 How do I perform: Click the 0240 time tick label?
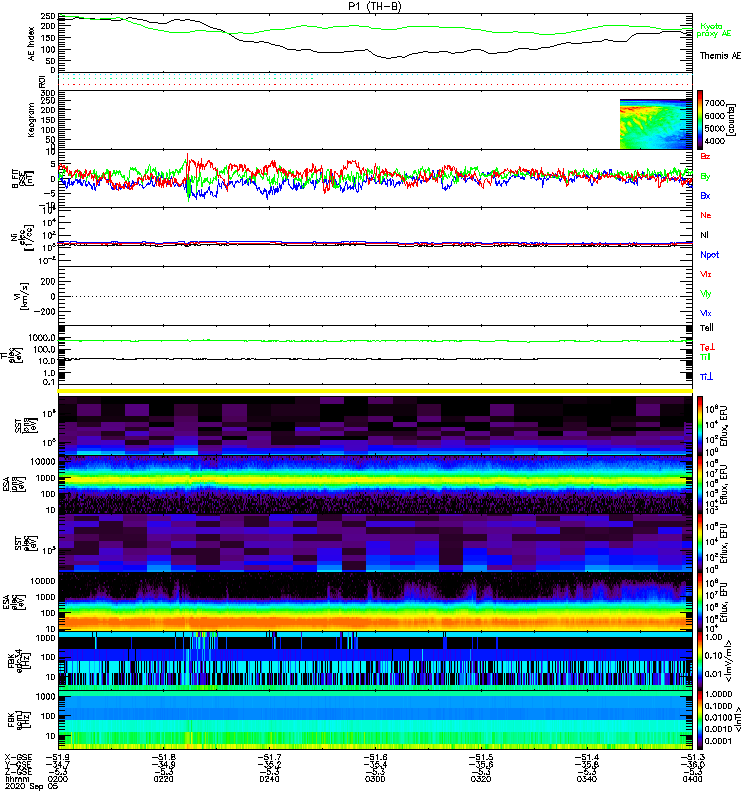pos(269,779)
